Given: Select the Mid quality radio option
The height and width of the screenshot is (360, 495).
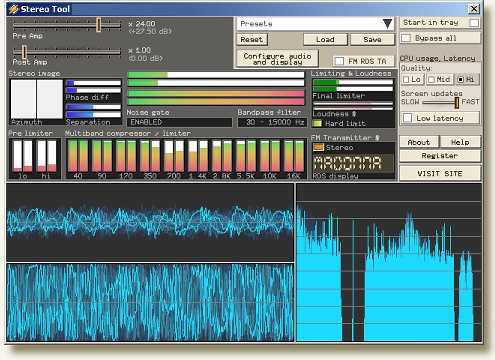Looking at the screenshot, I should pyautogui.click(x=431, y=80).
